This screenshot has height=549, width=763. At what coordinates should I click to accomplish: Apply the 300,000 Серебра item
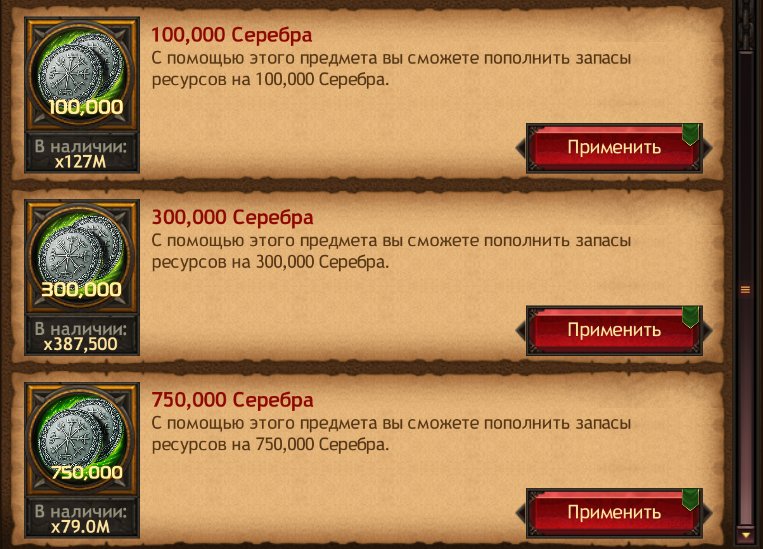(614, 330)
